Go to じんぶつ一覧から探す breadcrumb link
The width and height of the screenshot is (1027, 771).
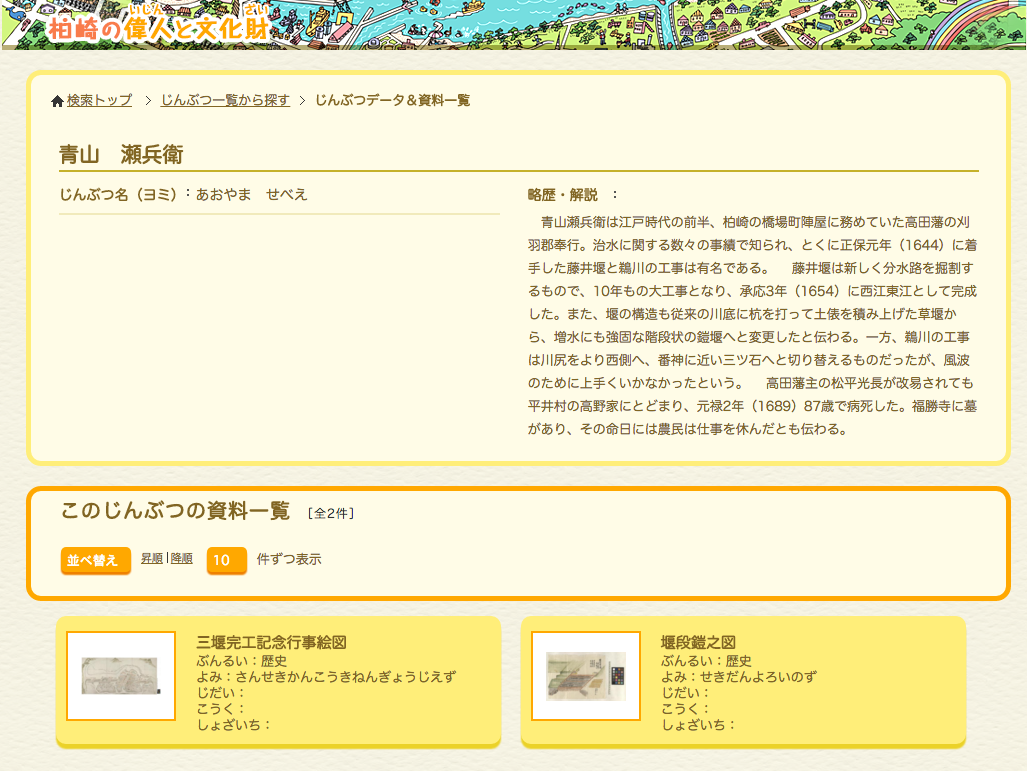tap(225, 100)
